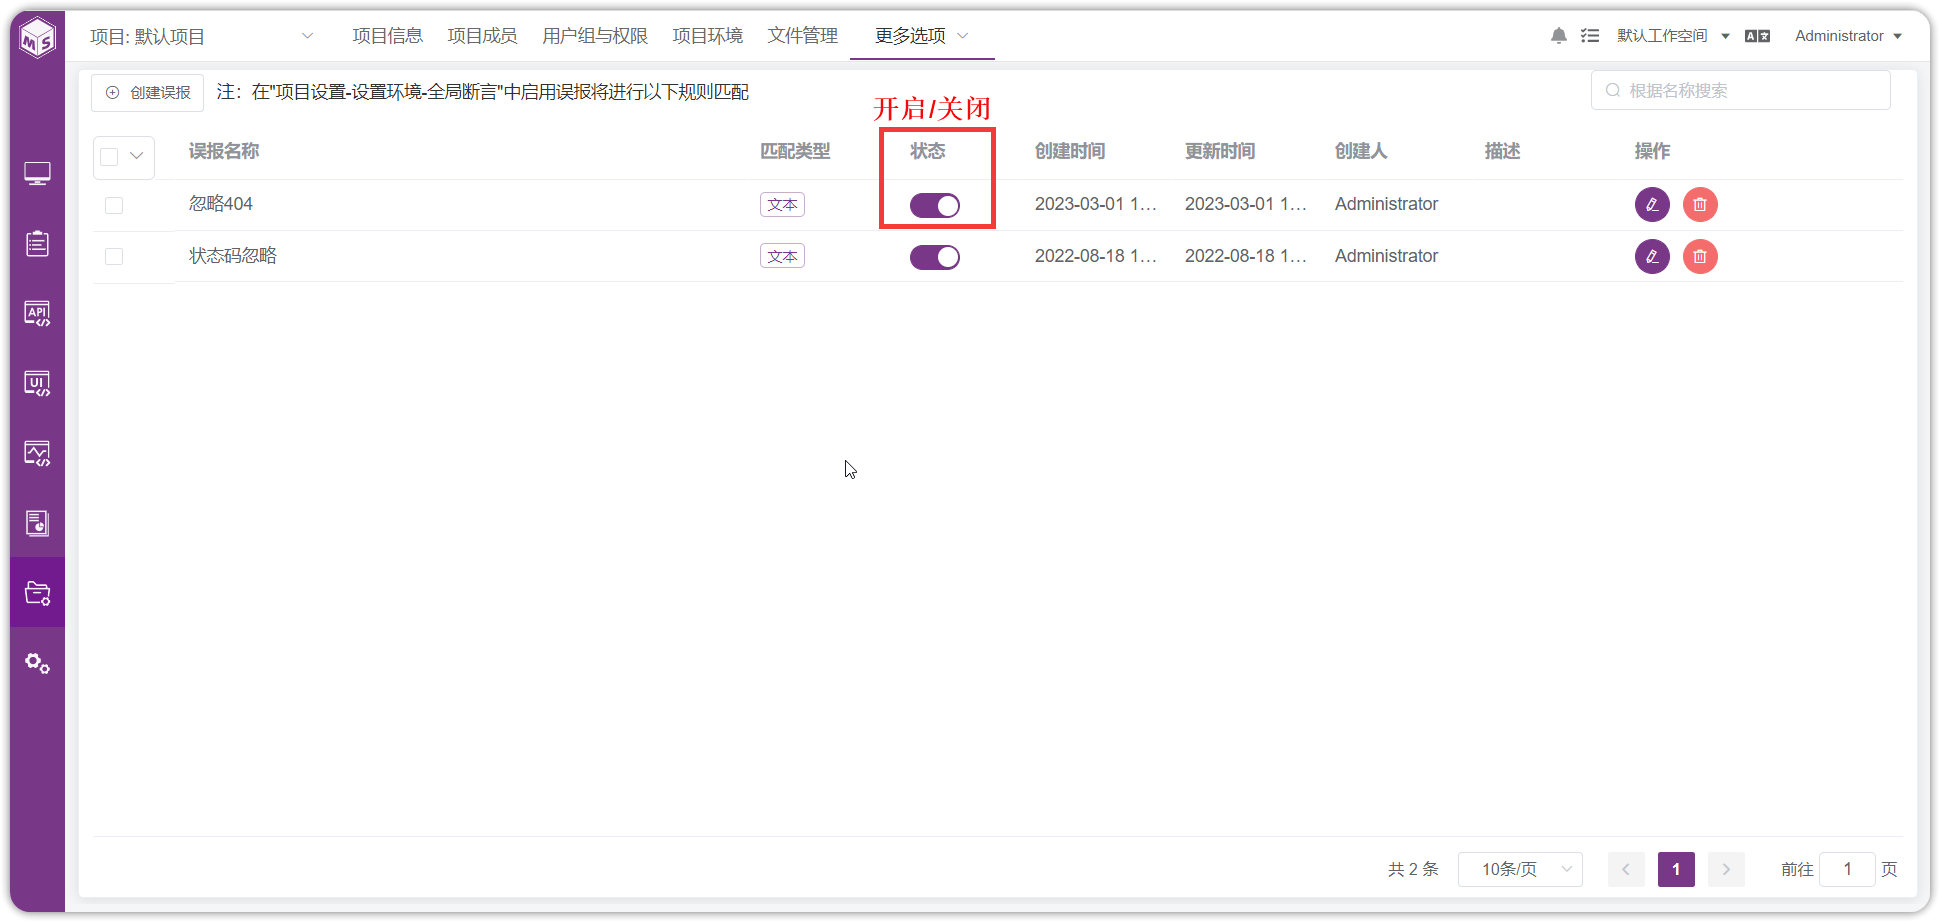Delete the 状态码忽略 rule

1700,256
